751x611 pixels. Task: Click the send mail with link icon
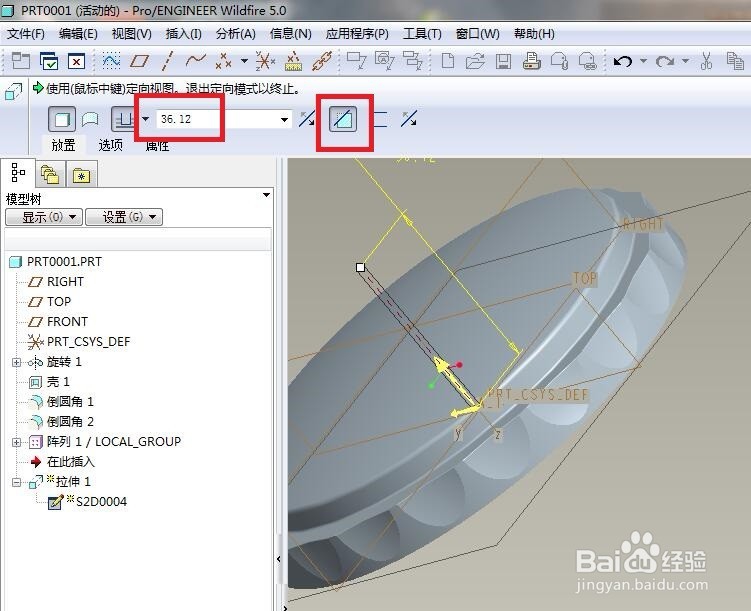[588, 61]
